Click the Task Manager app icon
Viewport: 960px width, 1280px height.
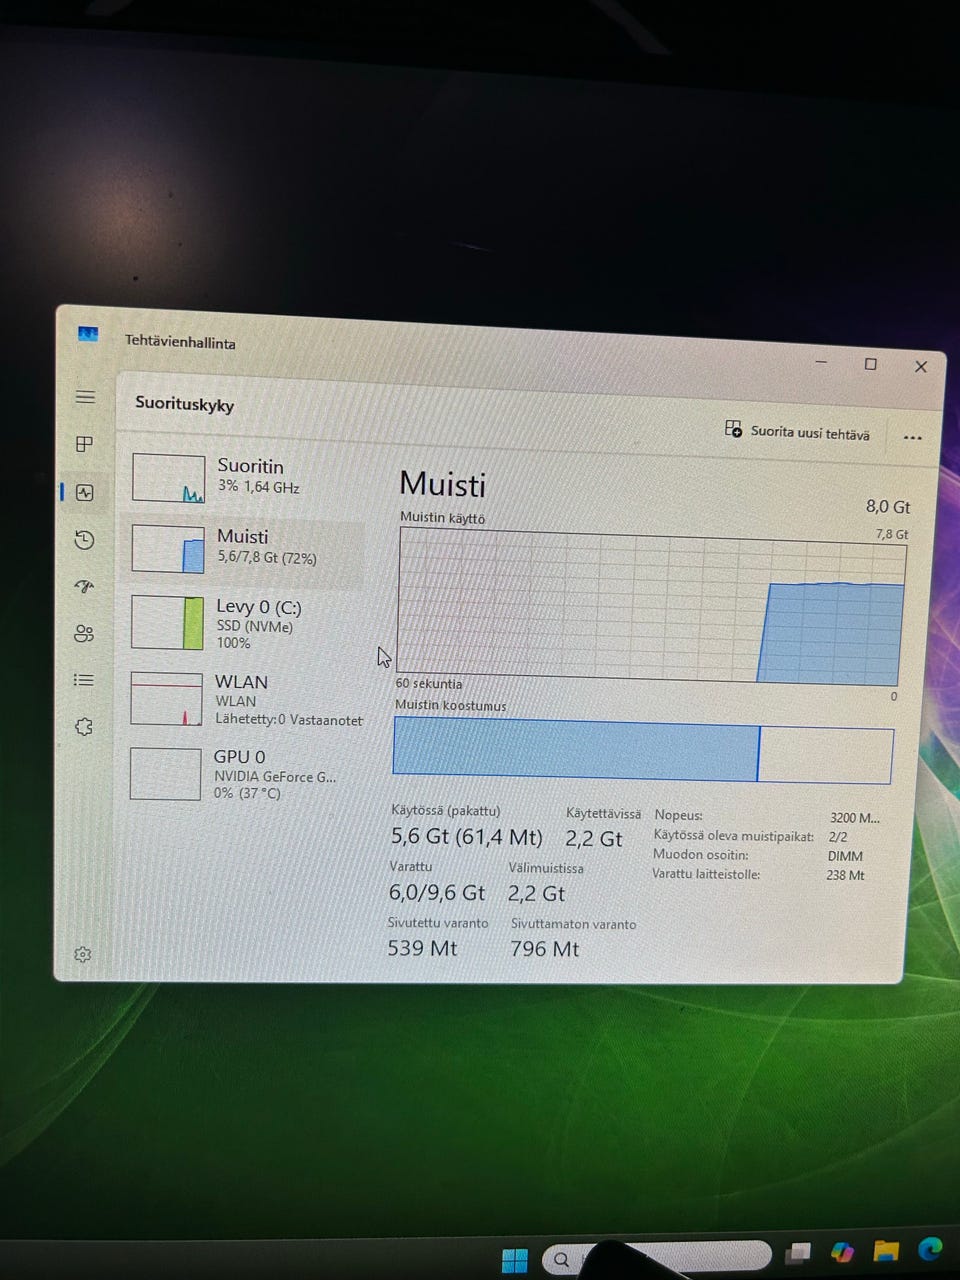[x=88, y=334]
